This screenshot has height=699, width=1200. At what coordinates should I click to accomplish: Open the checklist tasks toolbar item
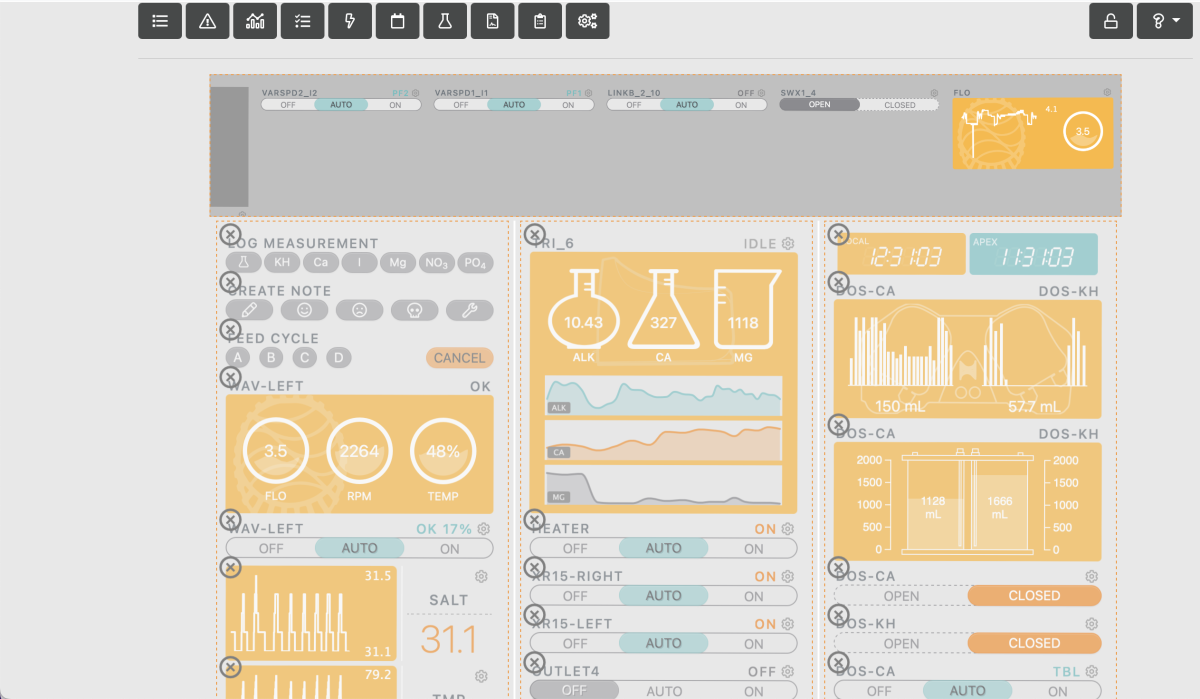(302, 21)
